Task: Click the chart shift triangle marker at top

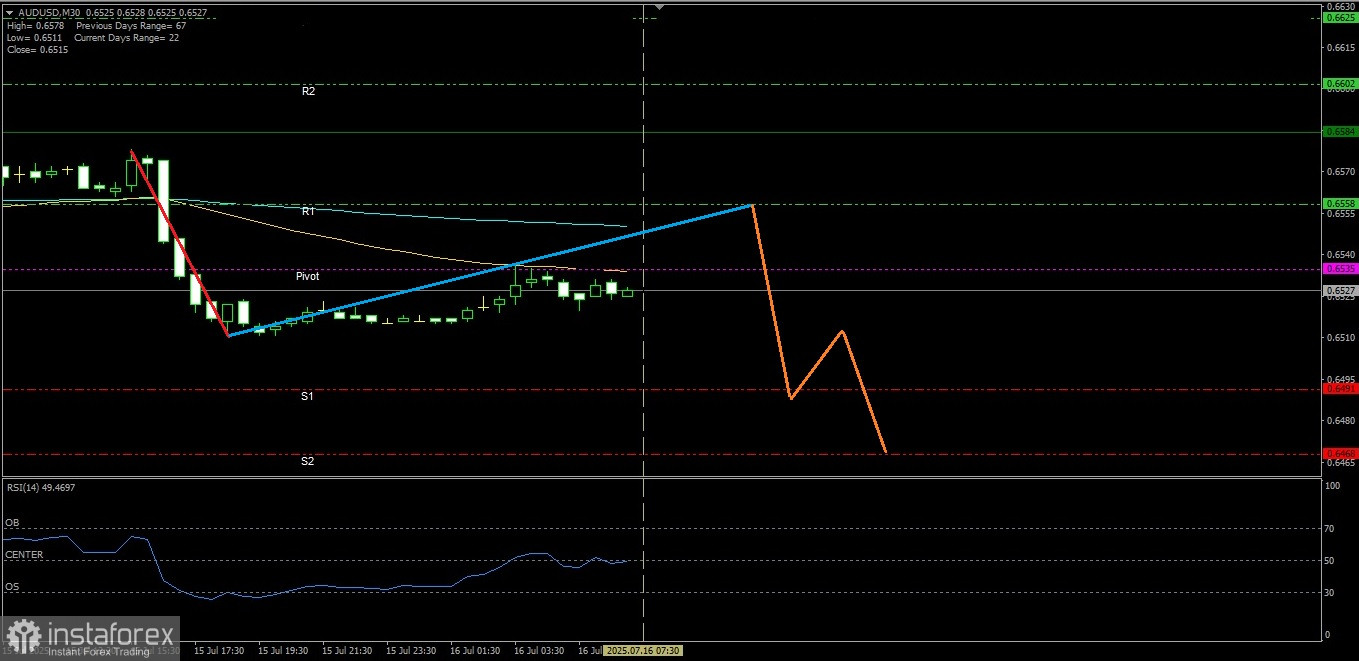Action: [658, 7]
